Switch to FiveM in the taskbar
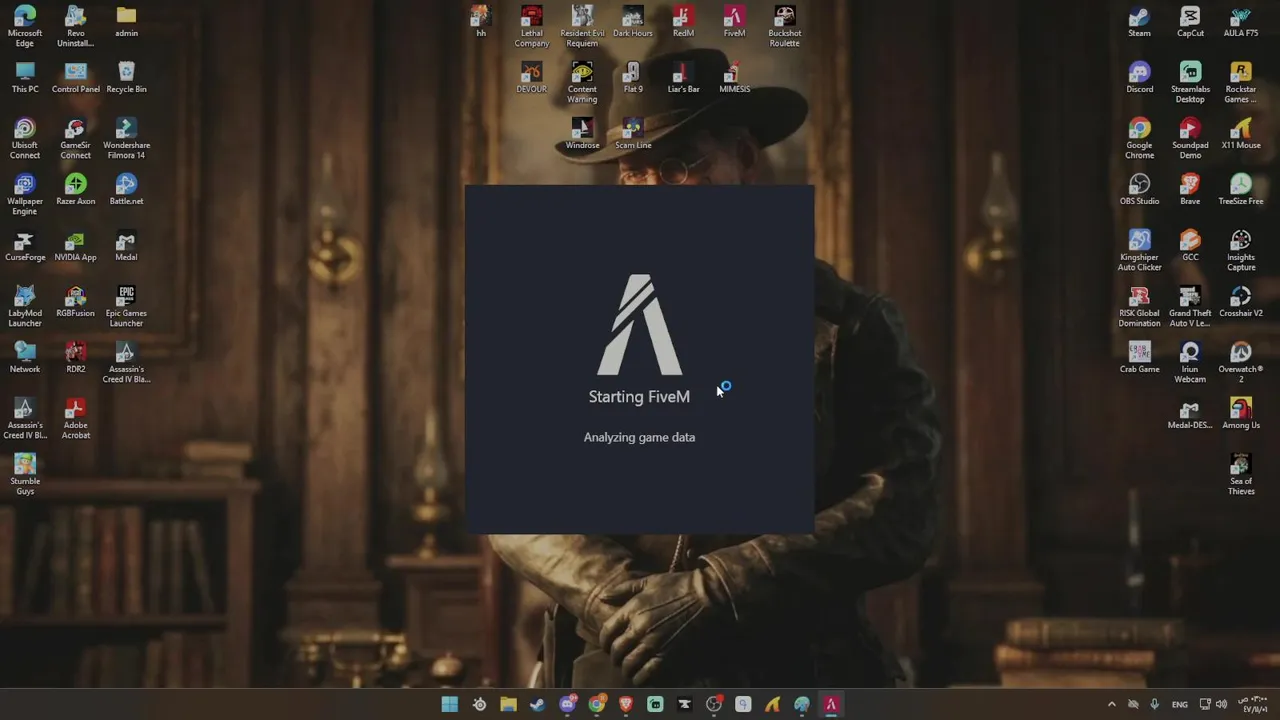The height and width of the screenshot is (720, 1280). [831, 704]
